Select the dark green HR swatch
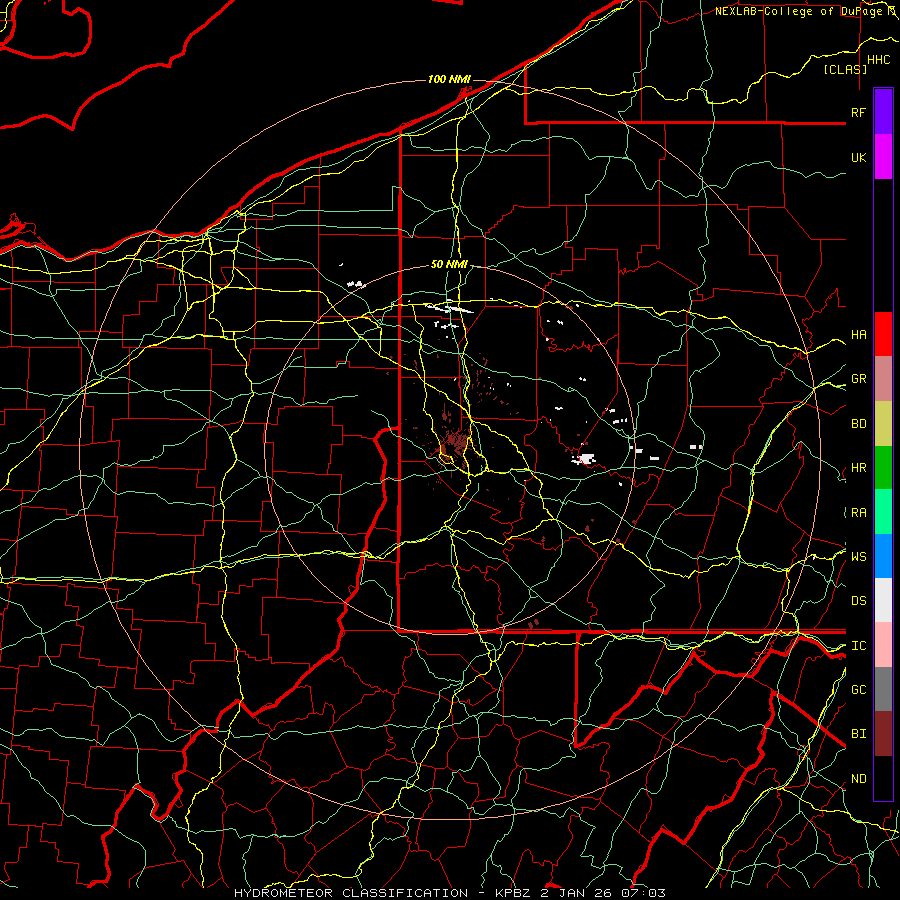The image size is (900, 900). click(x=883, y=467)
